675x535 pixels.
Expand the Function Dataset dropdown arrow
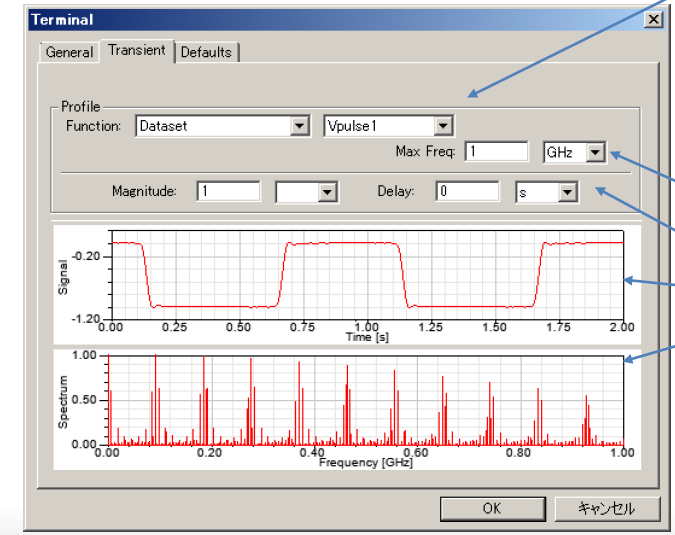coord(299,126)
